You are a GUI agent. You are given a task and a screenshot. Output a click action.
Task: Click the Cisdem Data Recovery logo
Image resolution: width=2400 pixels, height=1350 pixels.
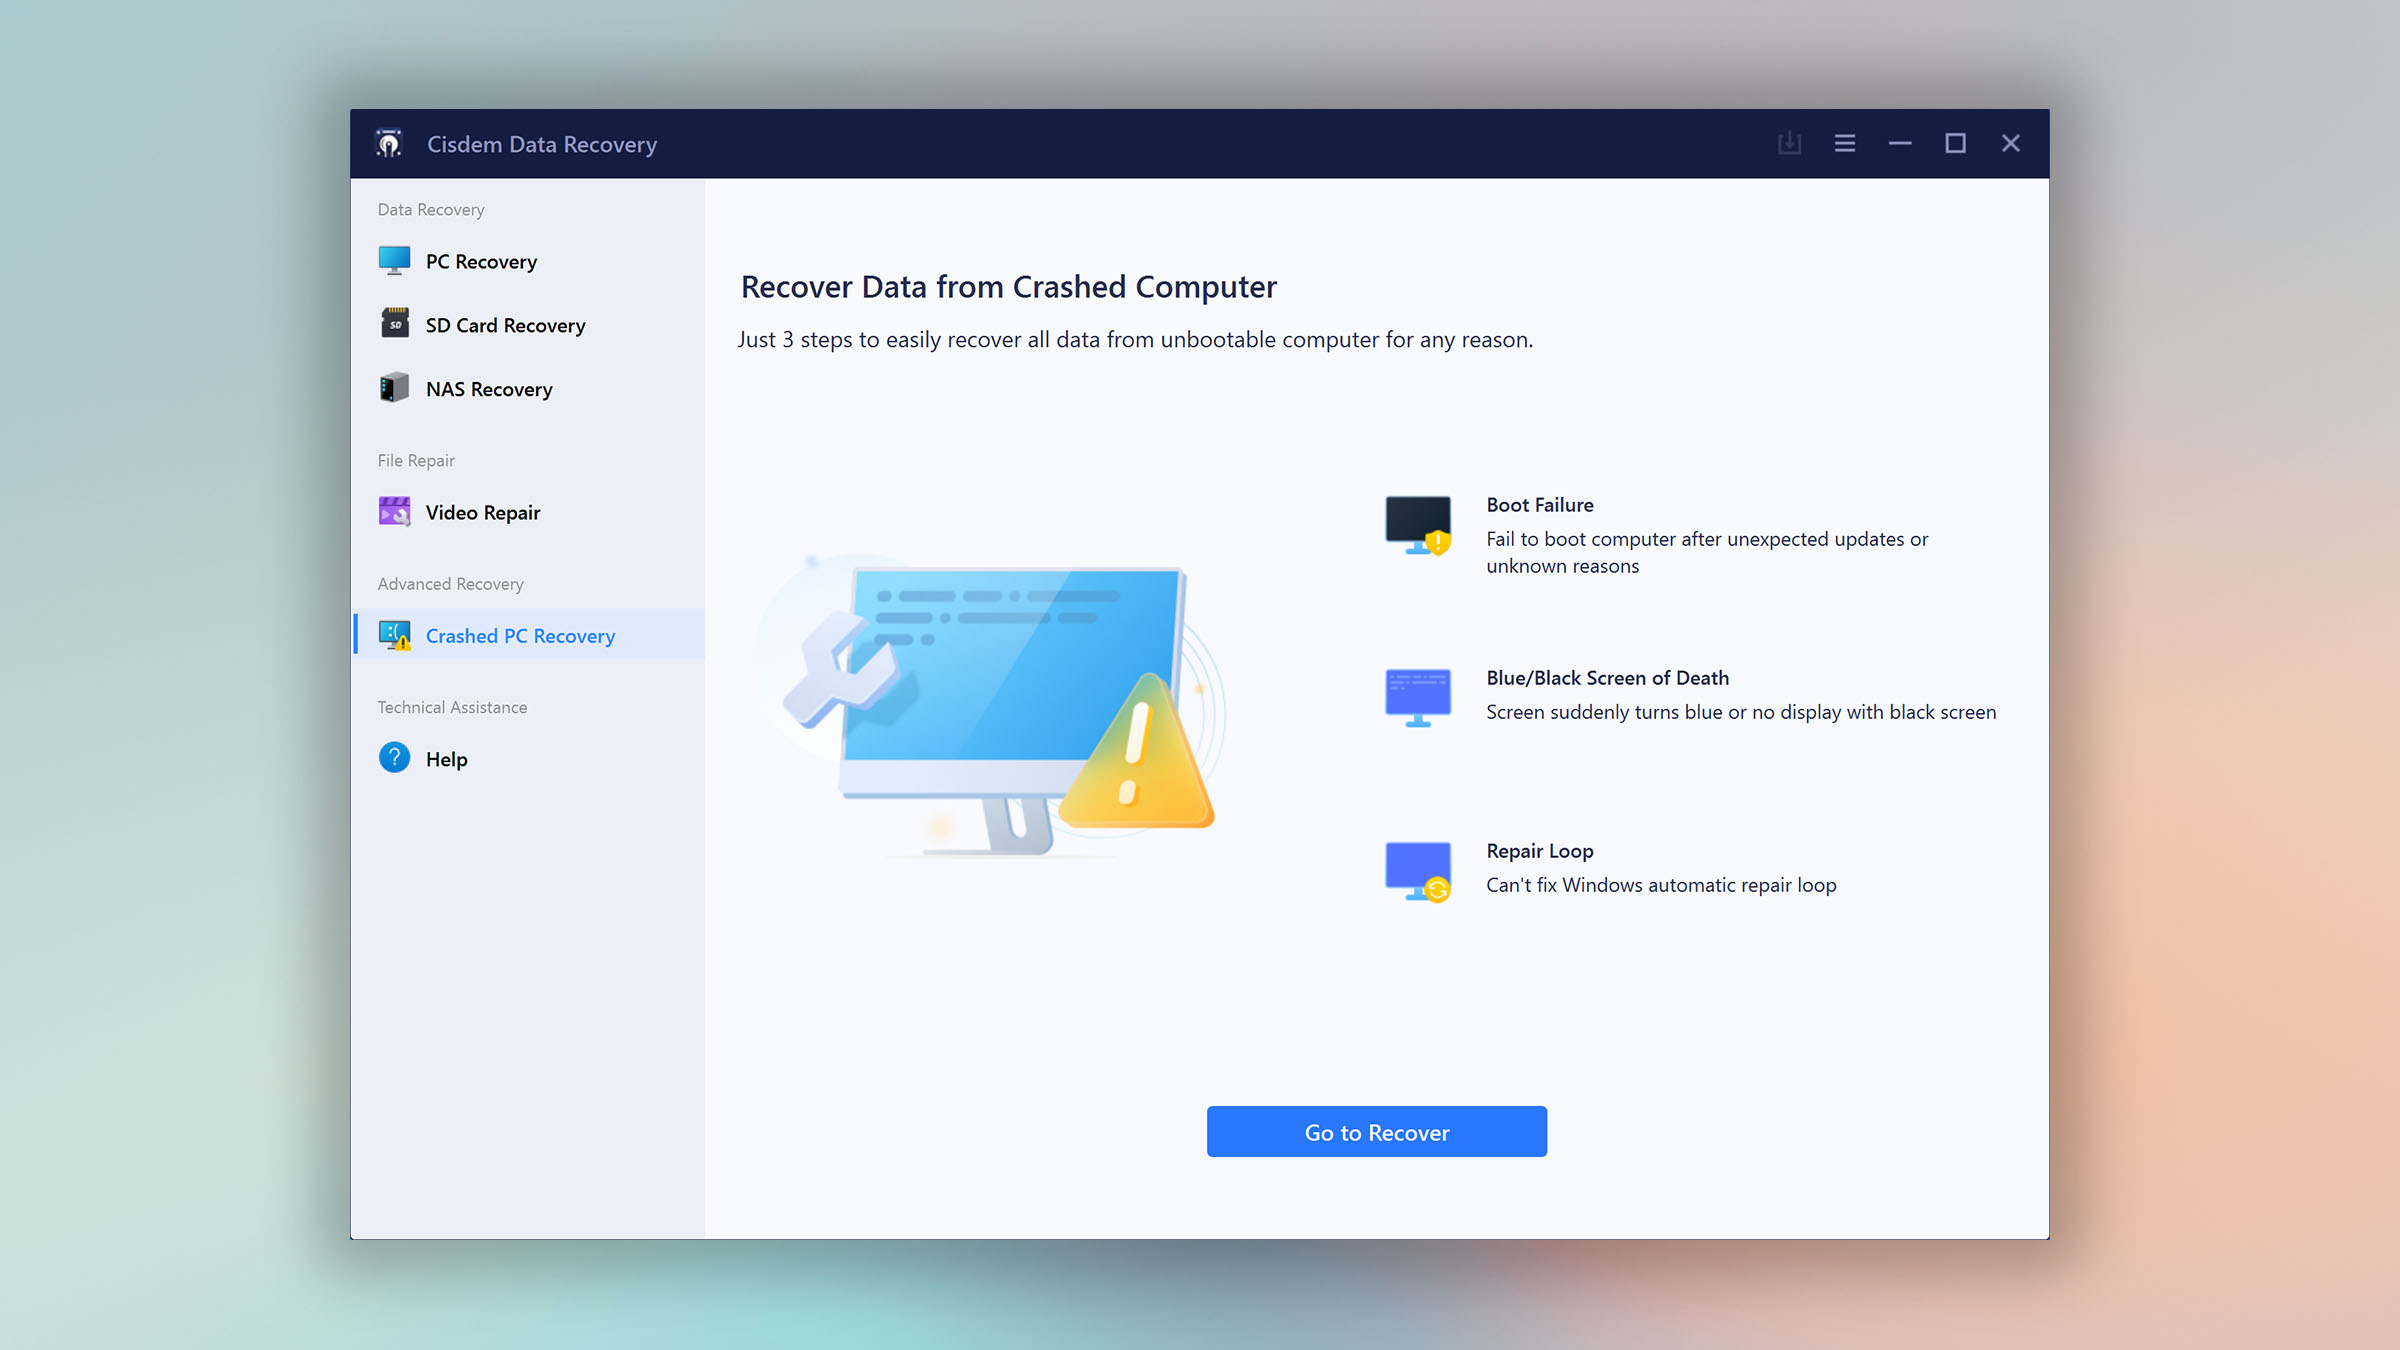(x=389, y=143)
